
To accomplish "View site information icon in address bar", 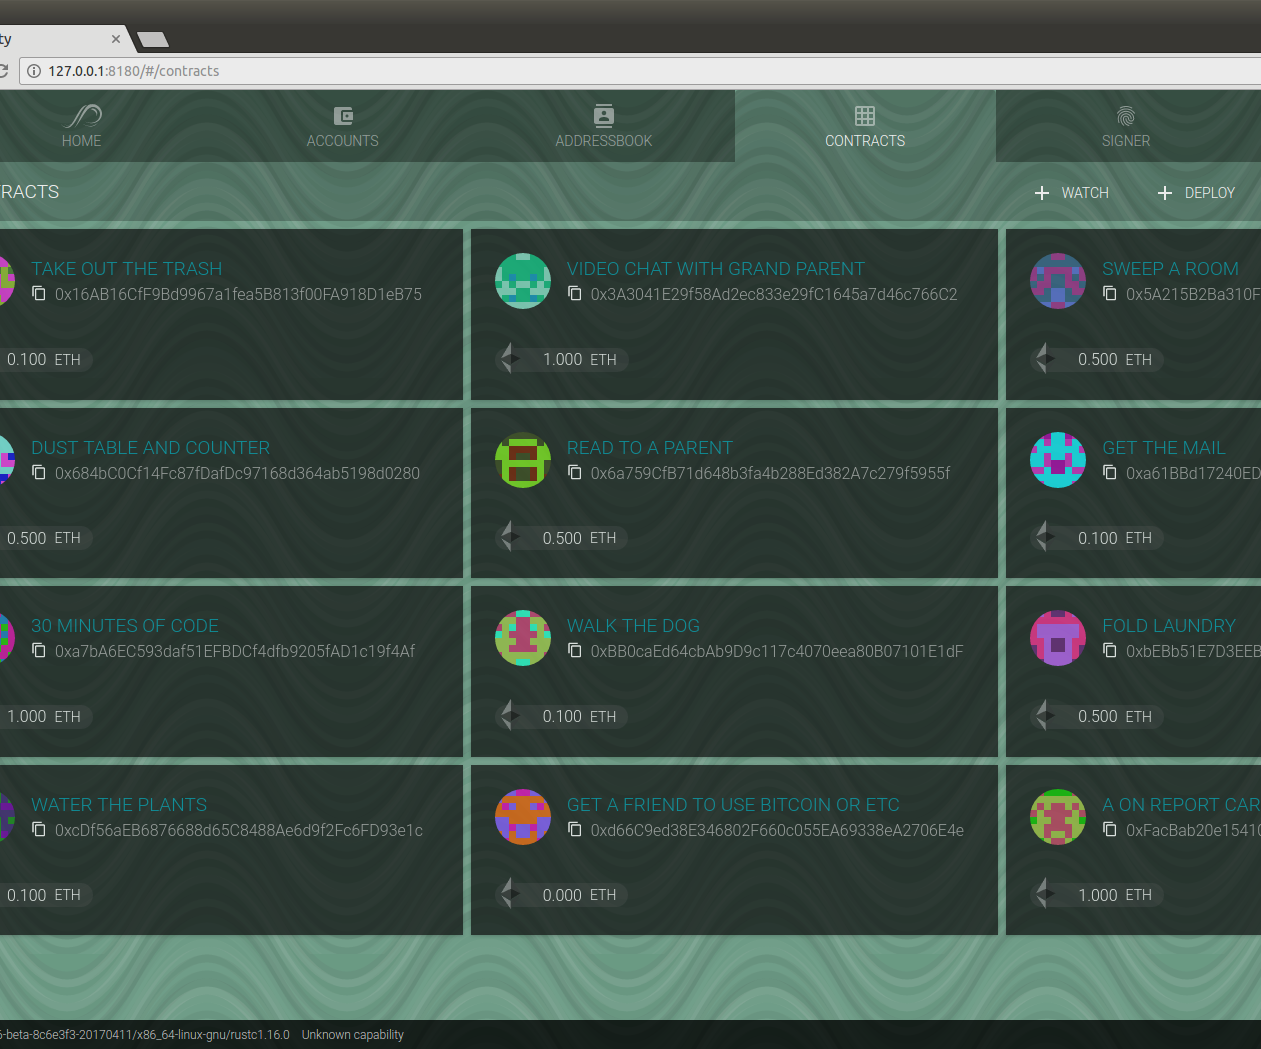I will pos(33,71).
